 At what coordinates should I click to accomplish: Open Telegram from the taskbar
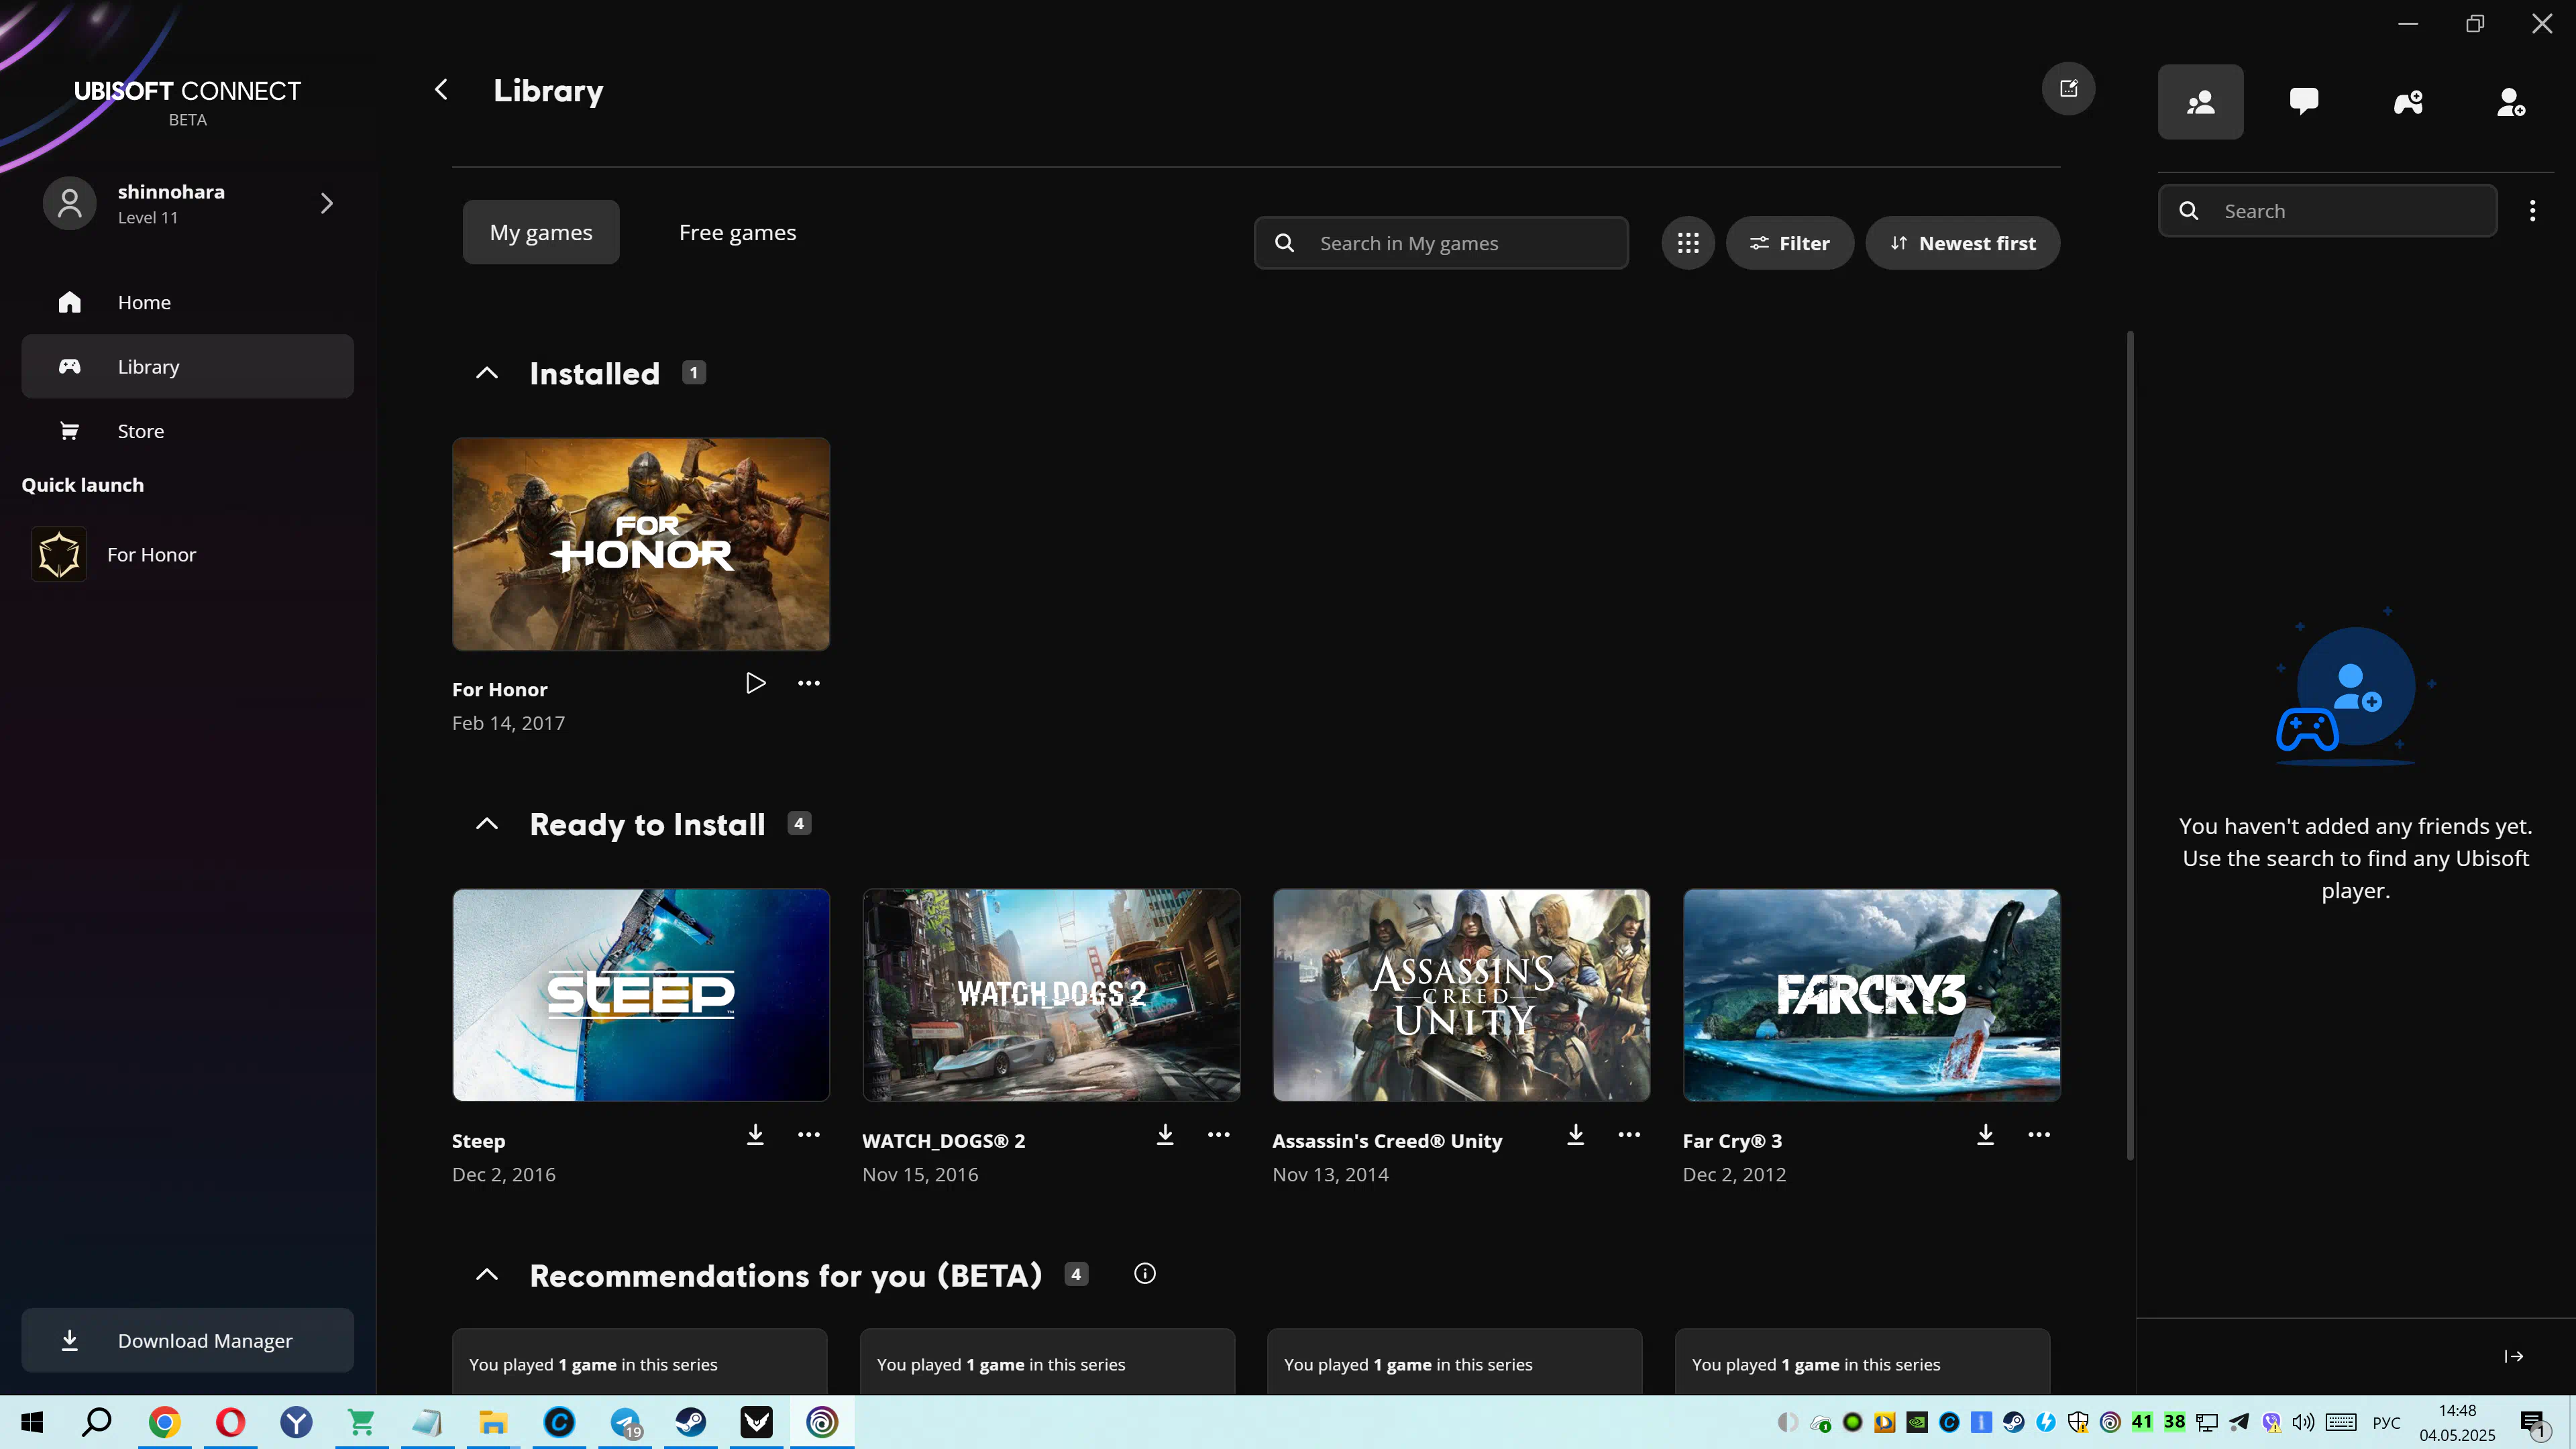626,1421
